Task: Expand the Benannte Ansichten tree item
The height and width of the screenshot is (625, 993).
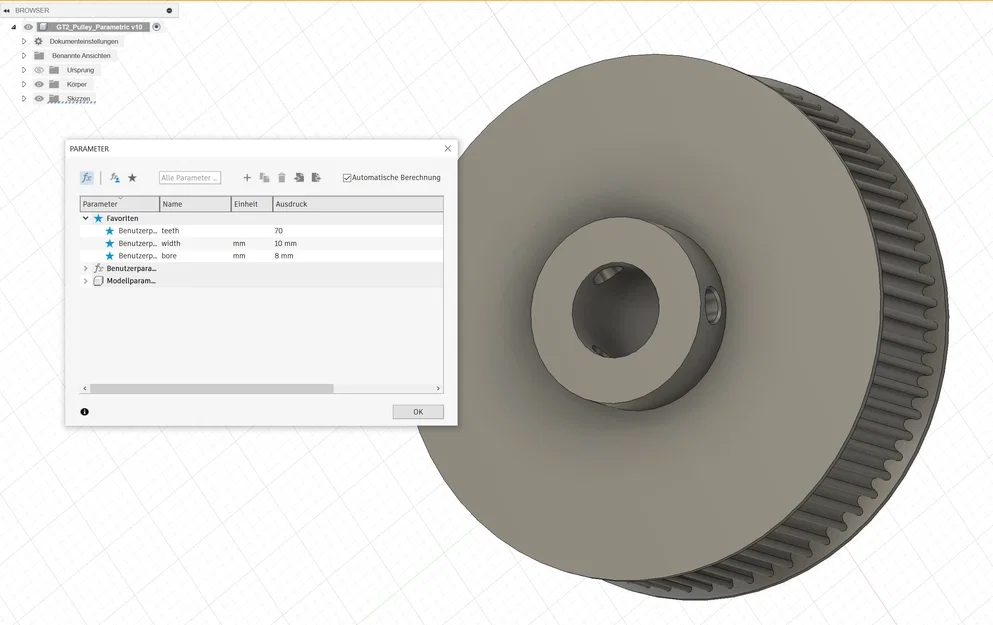Action: click(x=24, y=56)
